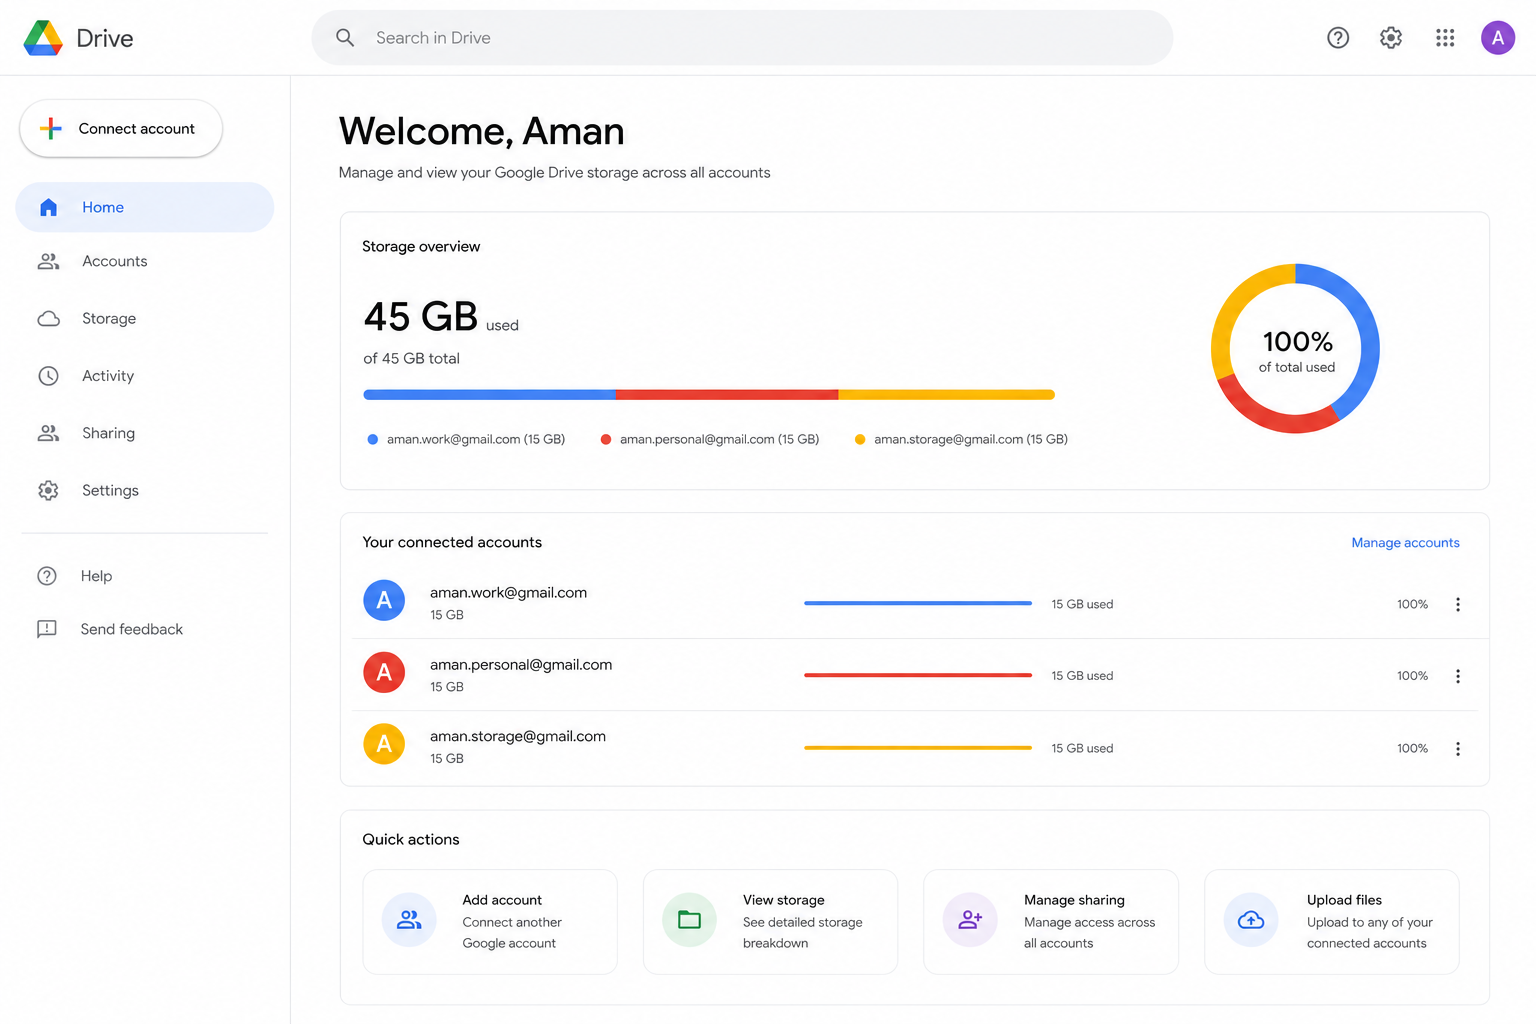Screen dimensions: 1536x1024
Task: Click the blue usage bar for aman.work@gmail.com
Action: [x=918, y=603]
